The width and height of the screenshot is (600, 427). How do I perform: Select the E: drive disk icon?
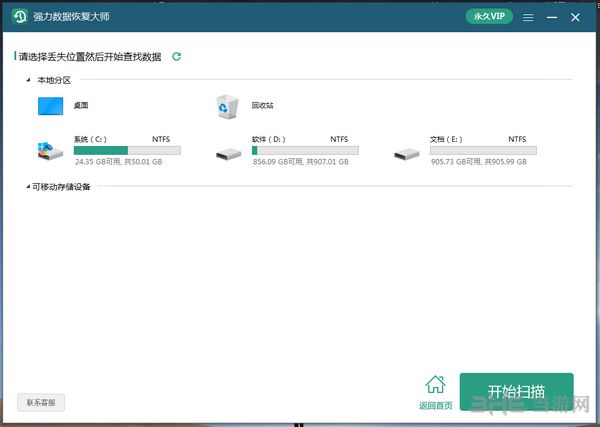[407, 154]
